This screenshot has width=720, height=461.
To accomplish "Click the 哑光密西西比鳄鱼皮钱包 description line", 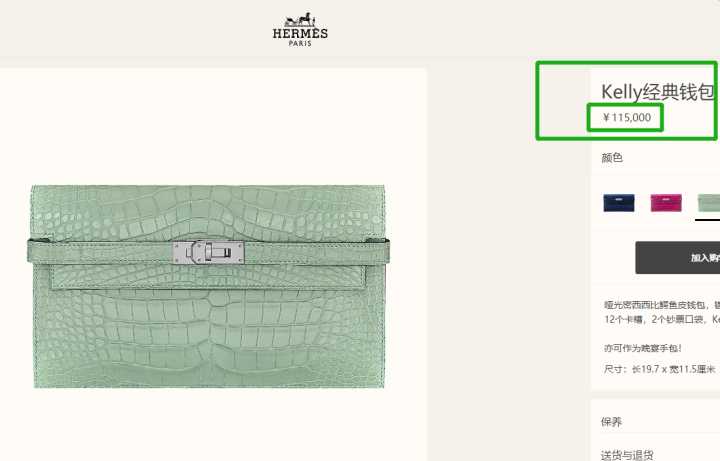I will 662,305.
